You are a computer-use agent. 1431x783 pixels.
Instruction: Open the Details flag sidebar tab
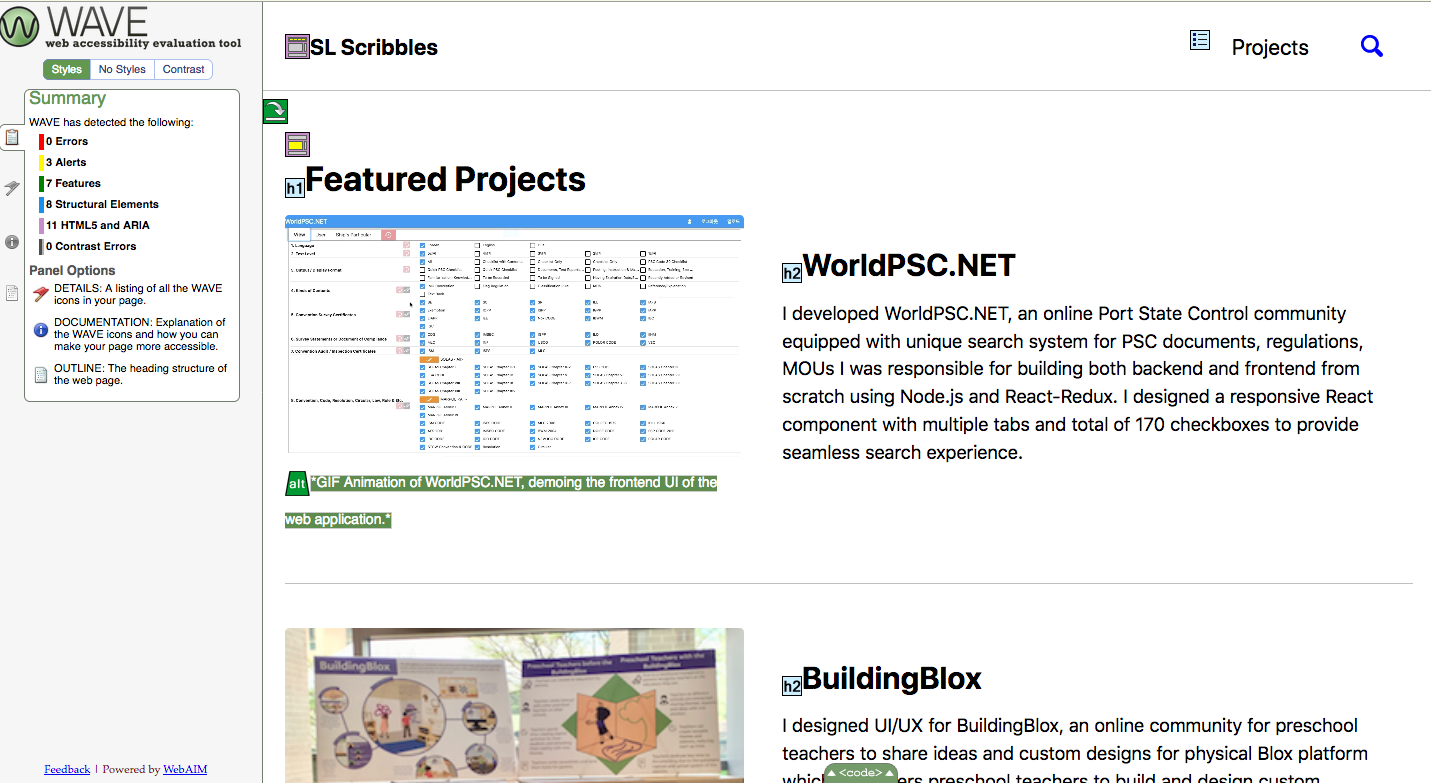coord(12,188)
